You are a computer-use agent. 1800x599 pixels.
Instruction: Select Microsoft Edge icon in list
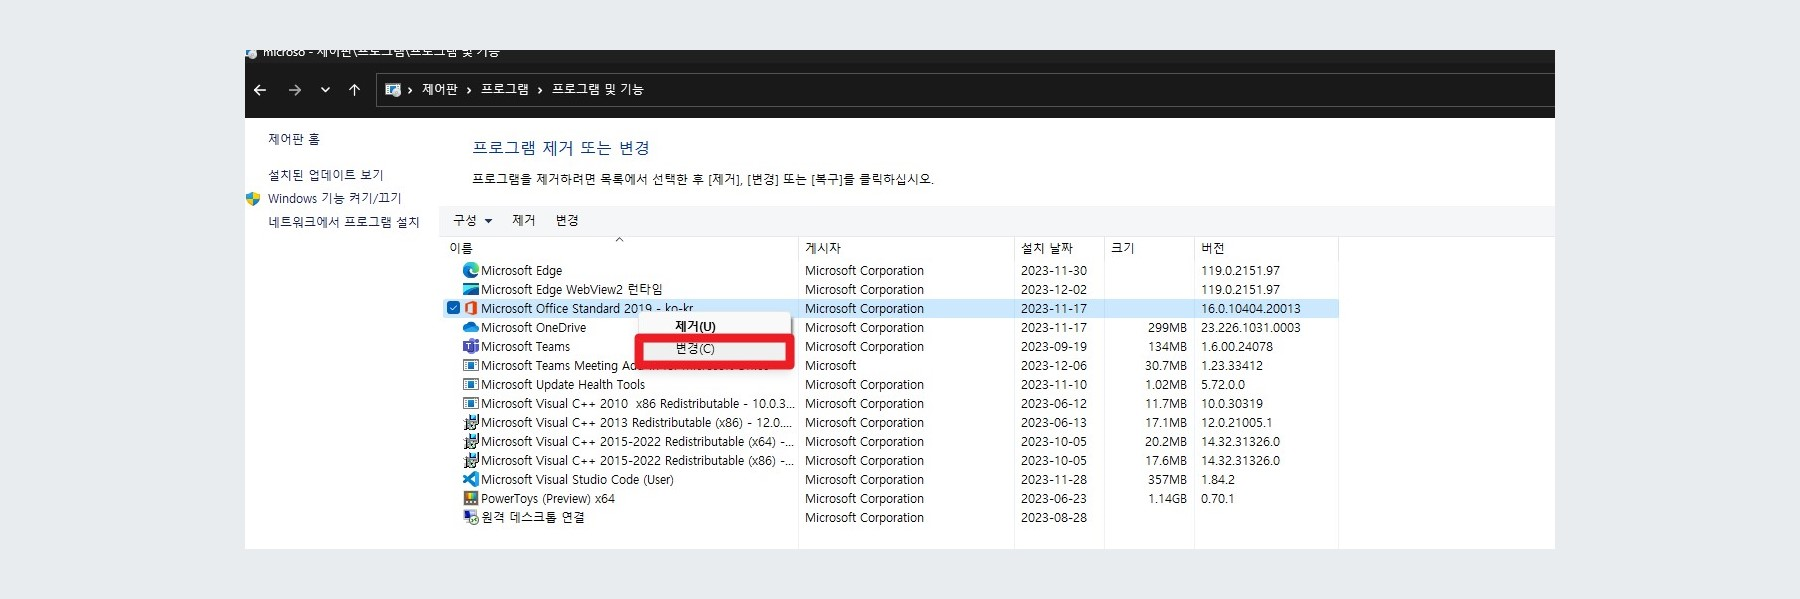point(471,270)
